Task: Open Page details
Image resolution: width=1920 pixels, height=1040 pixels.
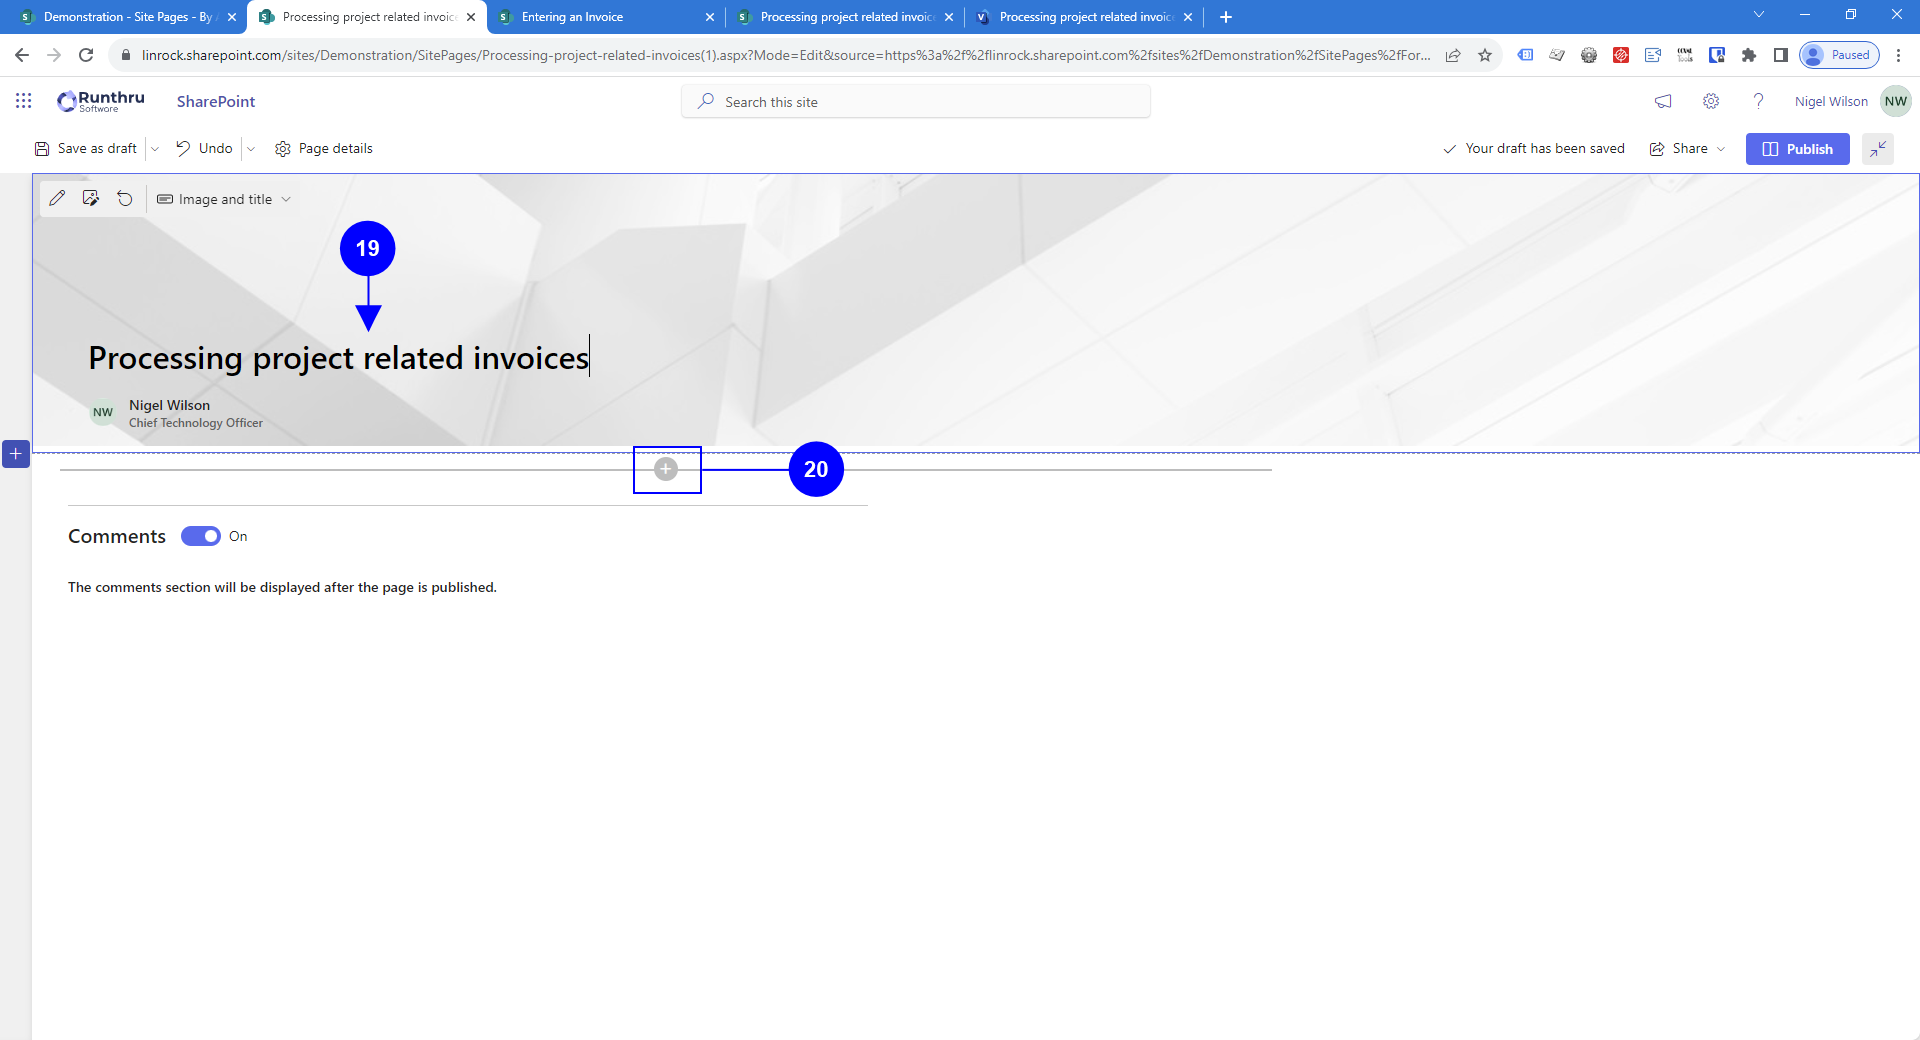Action: [324, 149]
